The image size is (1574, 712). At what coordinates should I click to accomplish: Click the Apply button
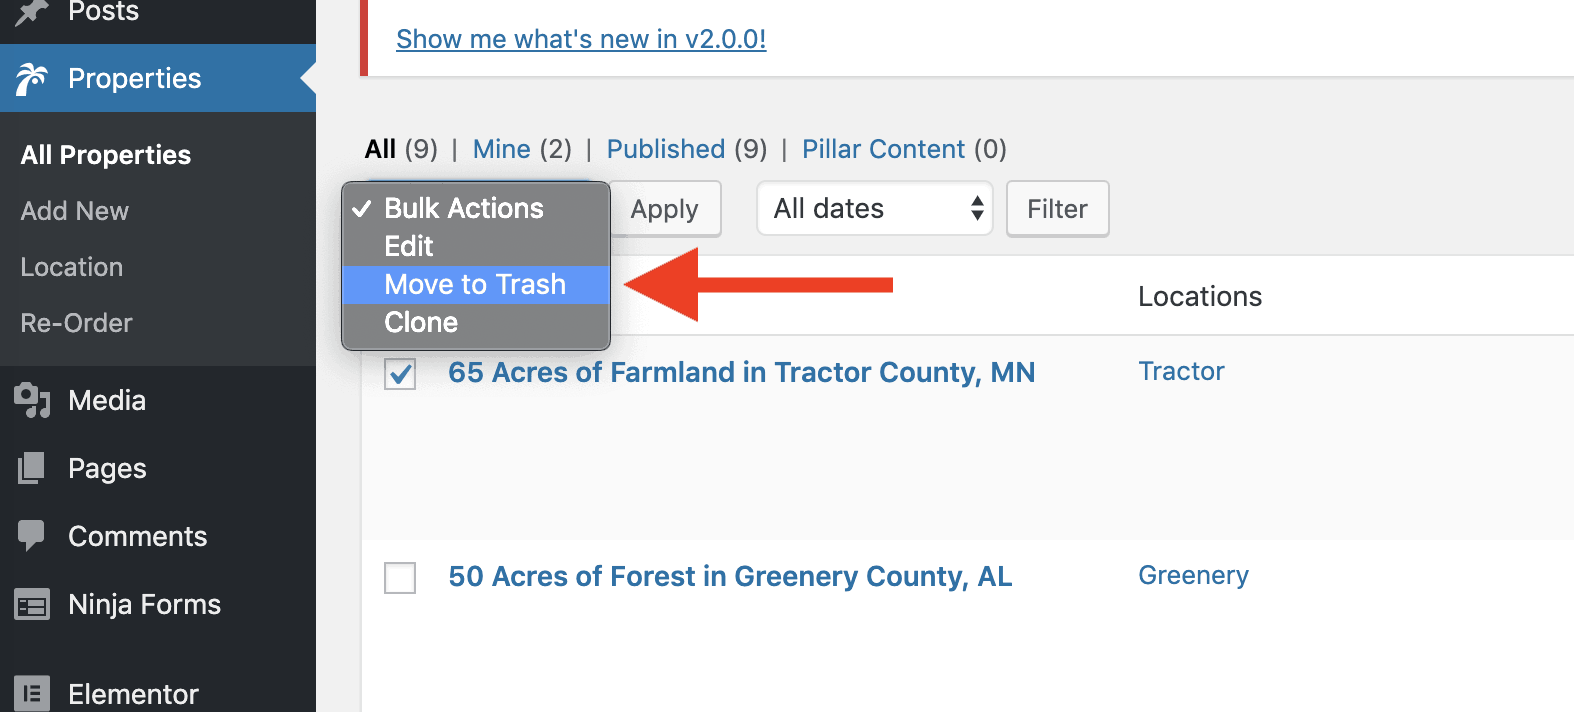665,209
